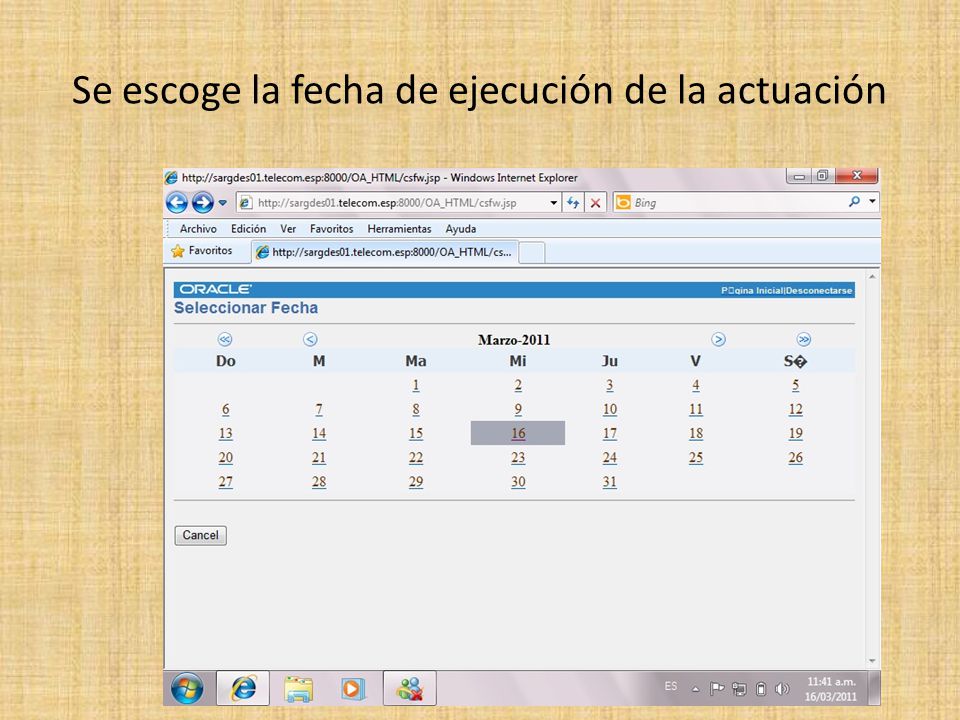Open Windows Explorer folder in taskbar
This screenshot has height=720, width=960.
(298, 688)
